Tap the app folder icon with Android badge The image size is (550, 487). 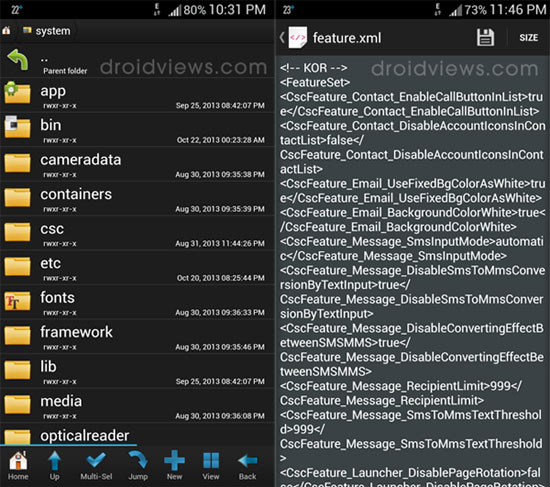click(x=17, y=92)
